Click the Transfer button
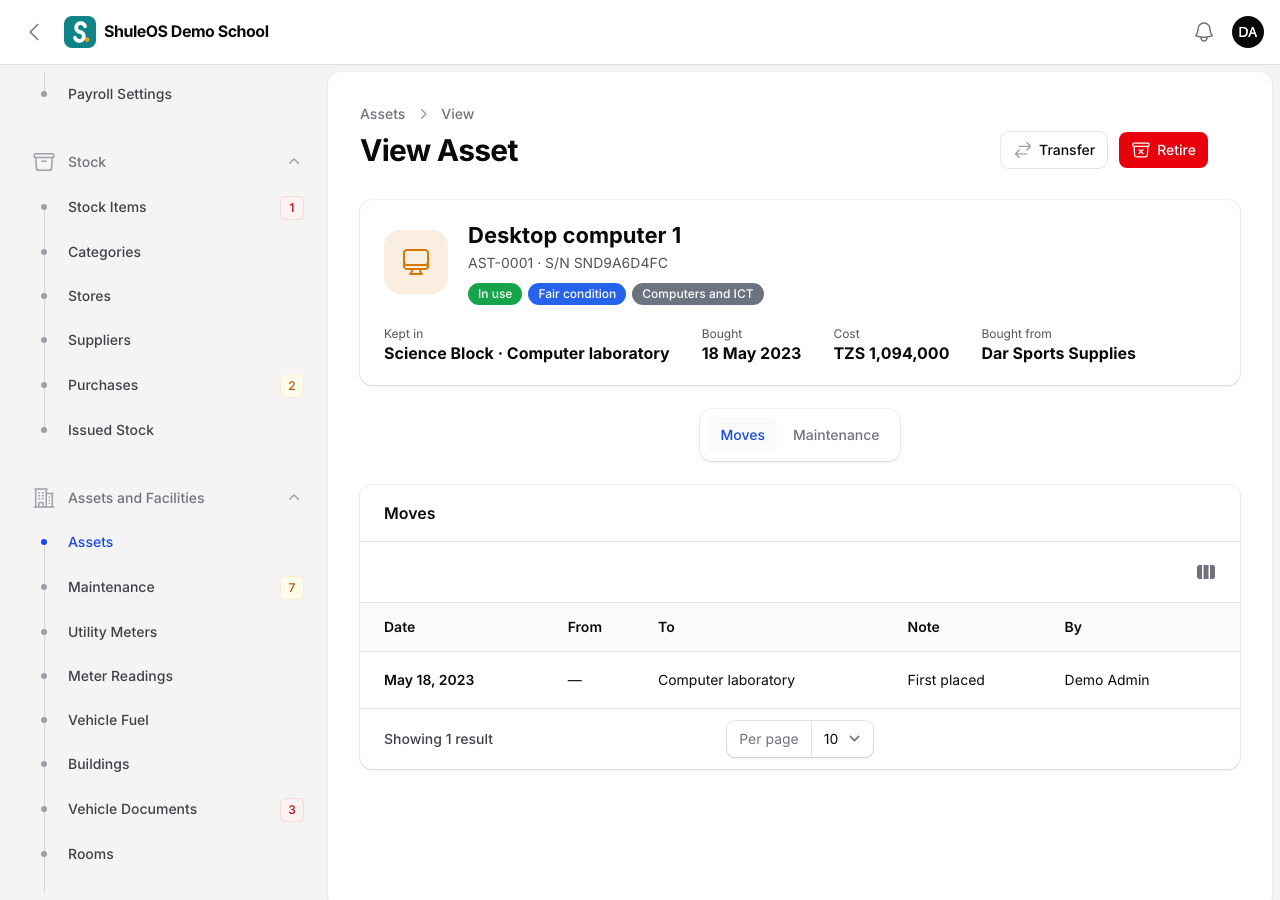Image resolution: width=1280 pixels, height=900 pixels. click(x=1054, y=150)
